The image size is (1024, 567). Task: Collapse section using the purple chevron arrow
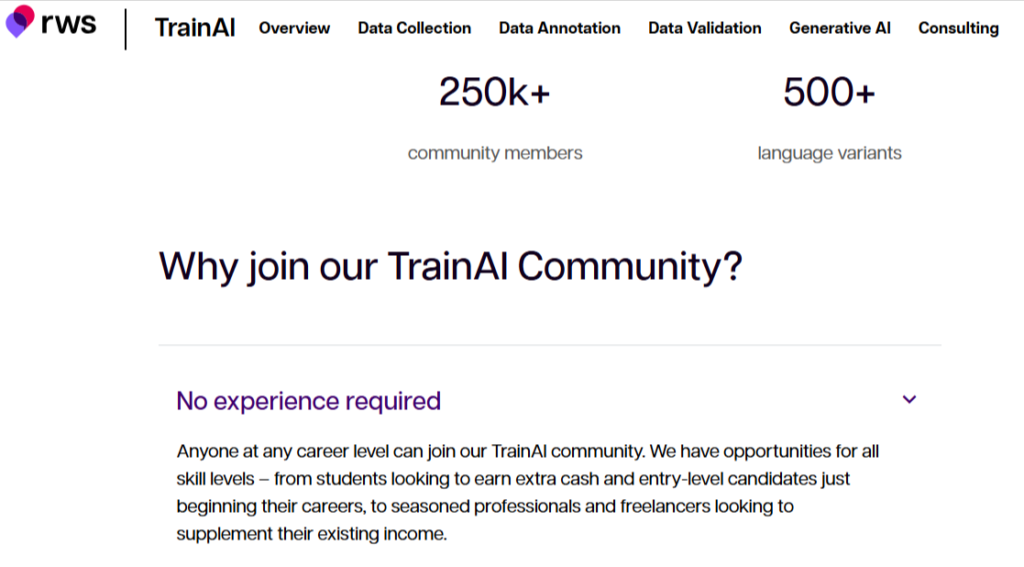point(909,400)
